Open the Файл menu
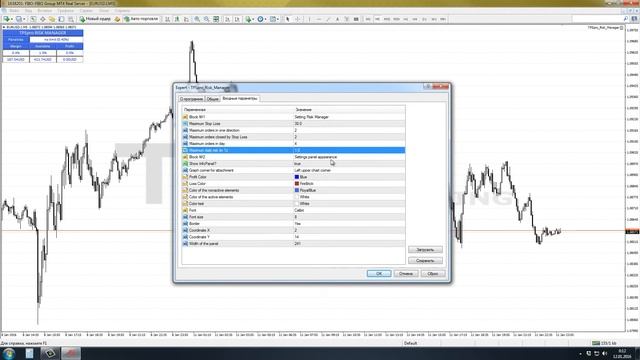The width and height of the screenshot is (640, 360). coord(14,11)
